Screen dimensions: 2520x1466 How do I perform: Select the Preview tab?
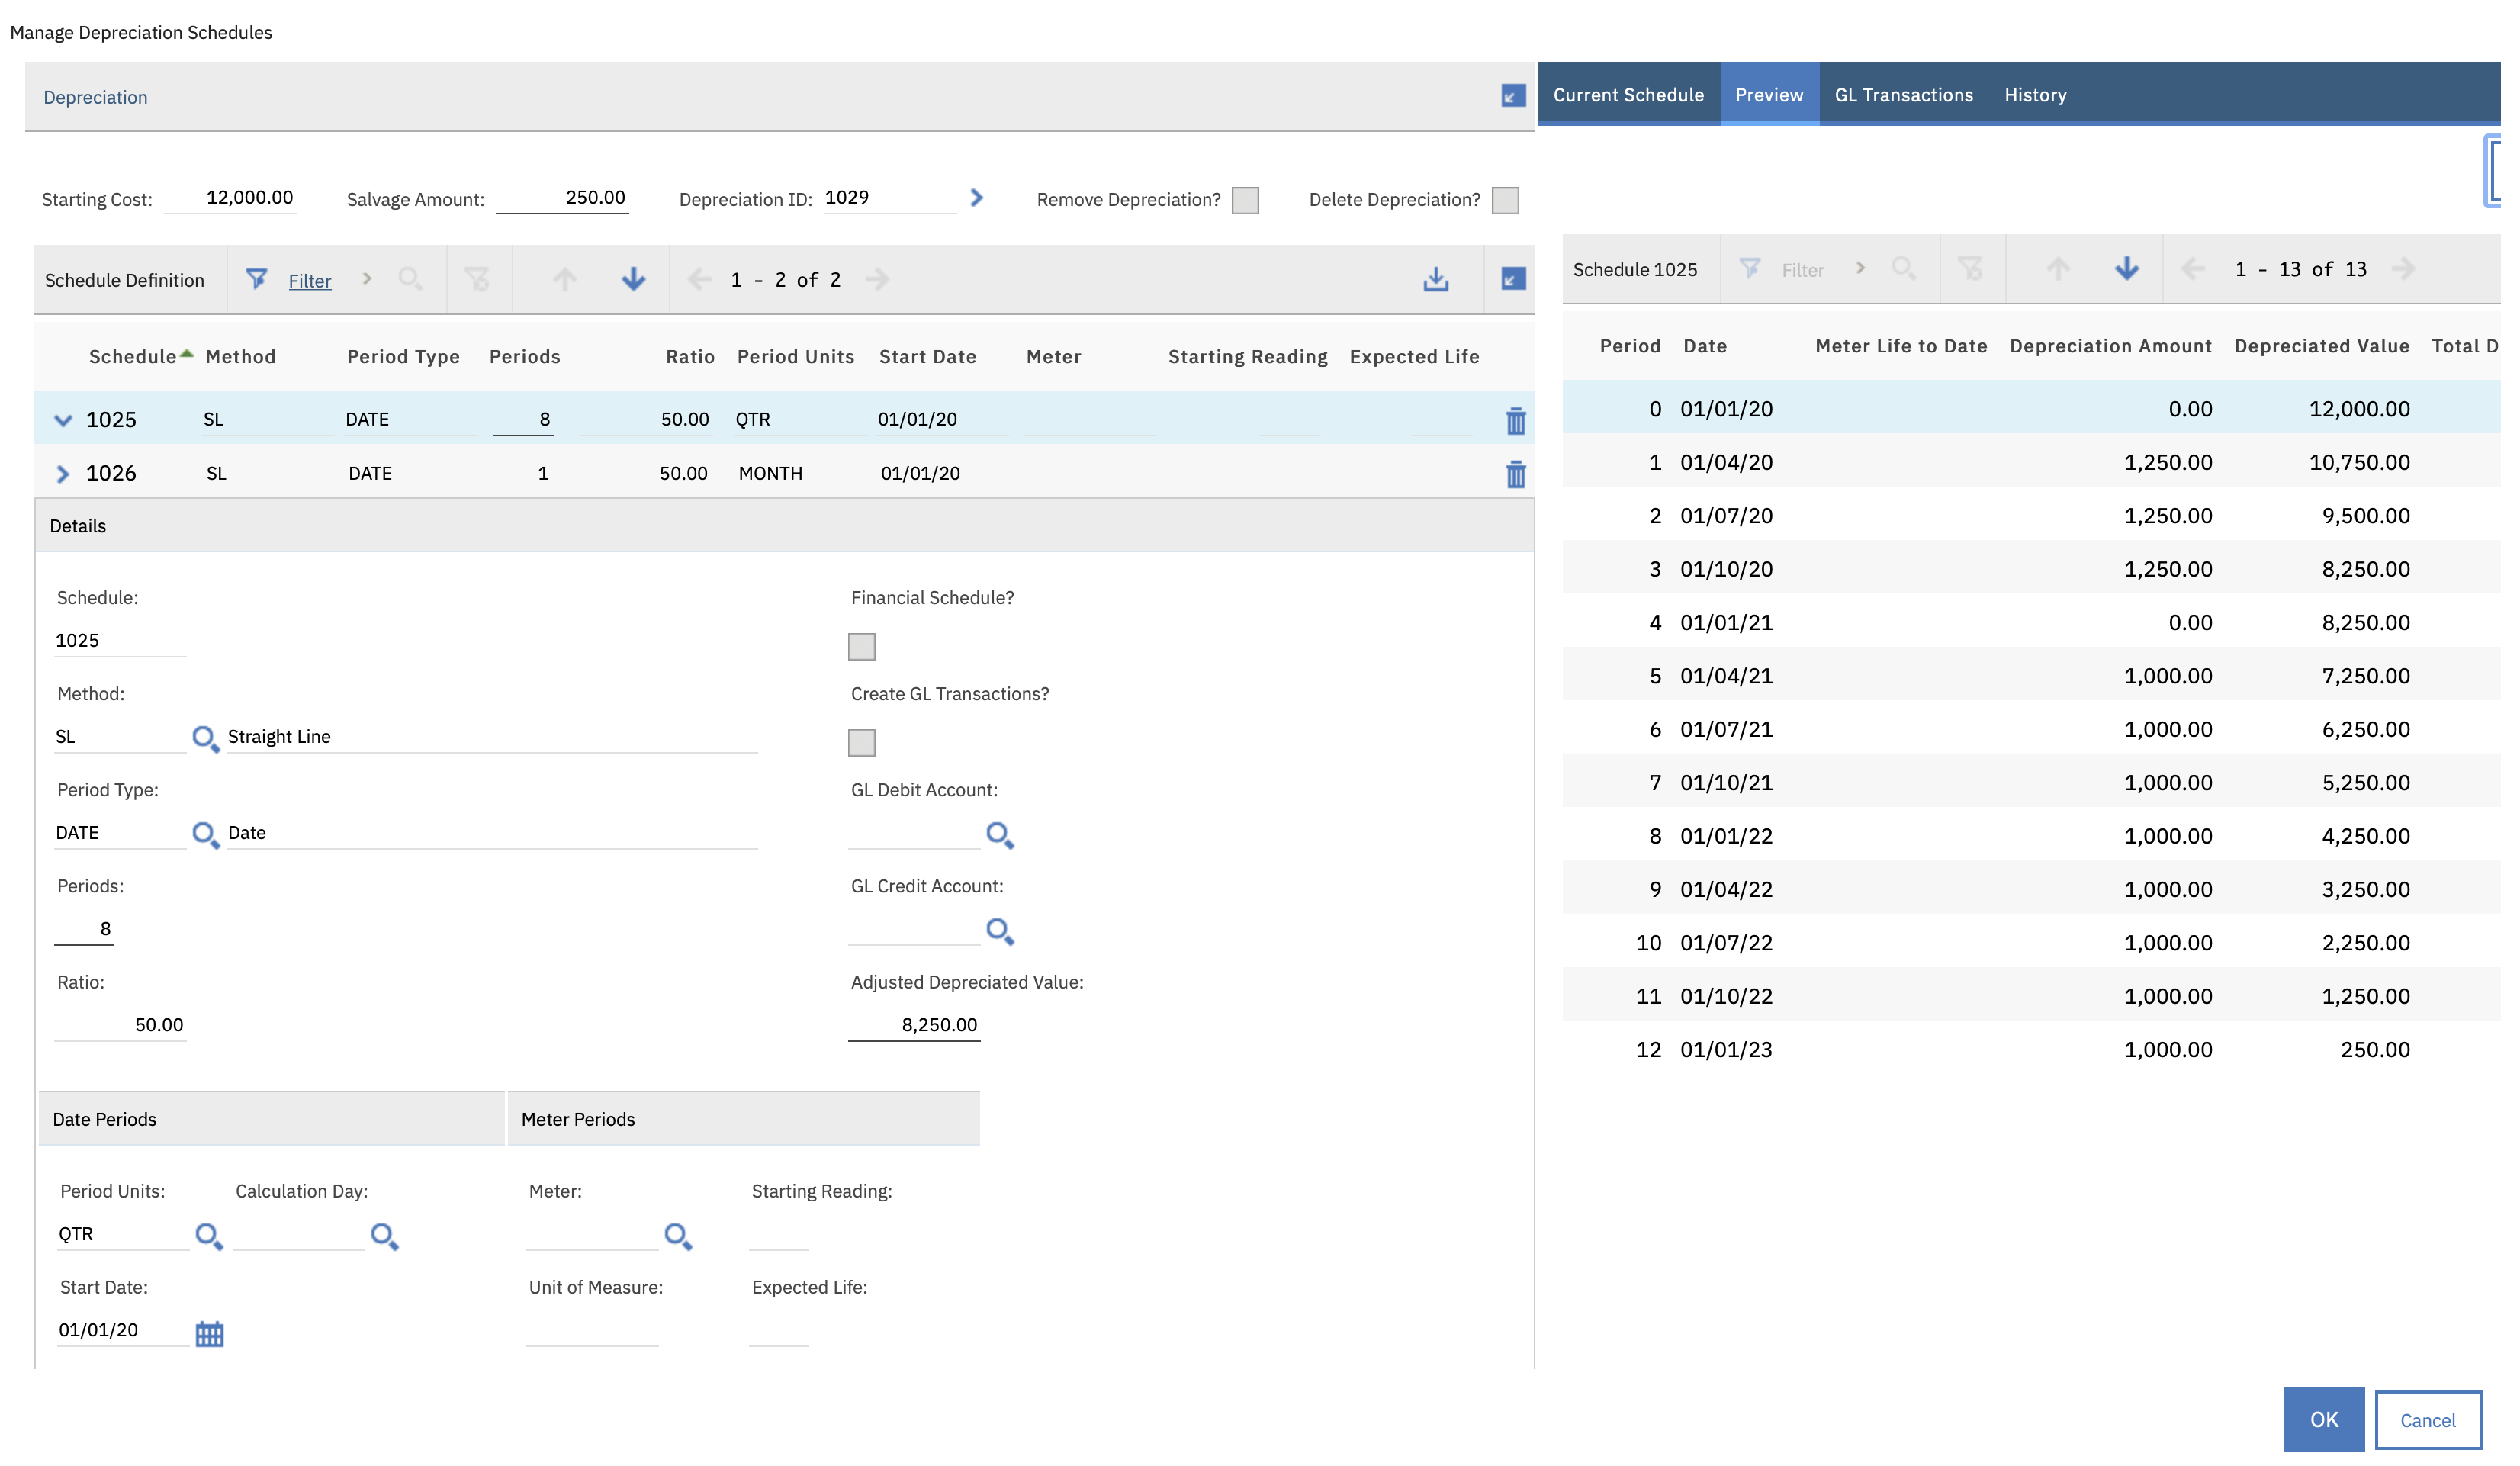pyautogui.click(x=1769, y=94)
